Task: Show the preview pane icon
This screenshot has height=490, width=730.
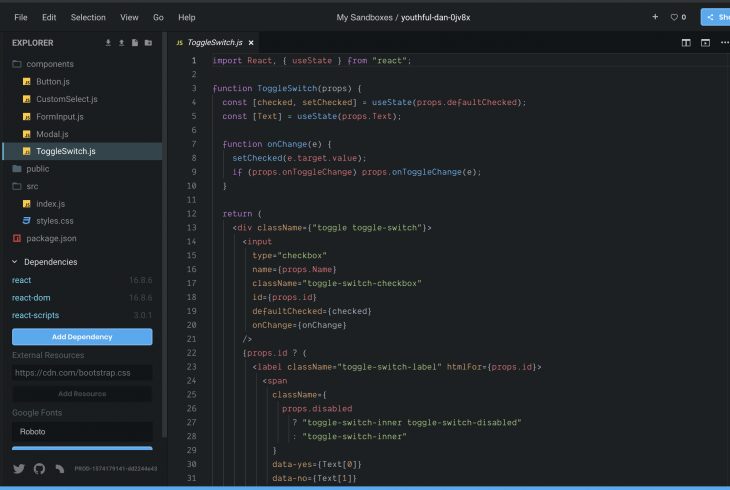Action: tap(706, 43)
